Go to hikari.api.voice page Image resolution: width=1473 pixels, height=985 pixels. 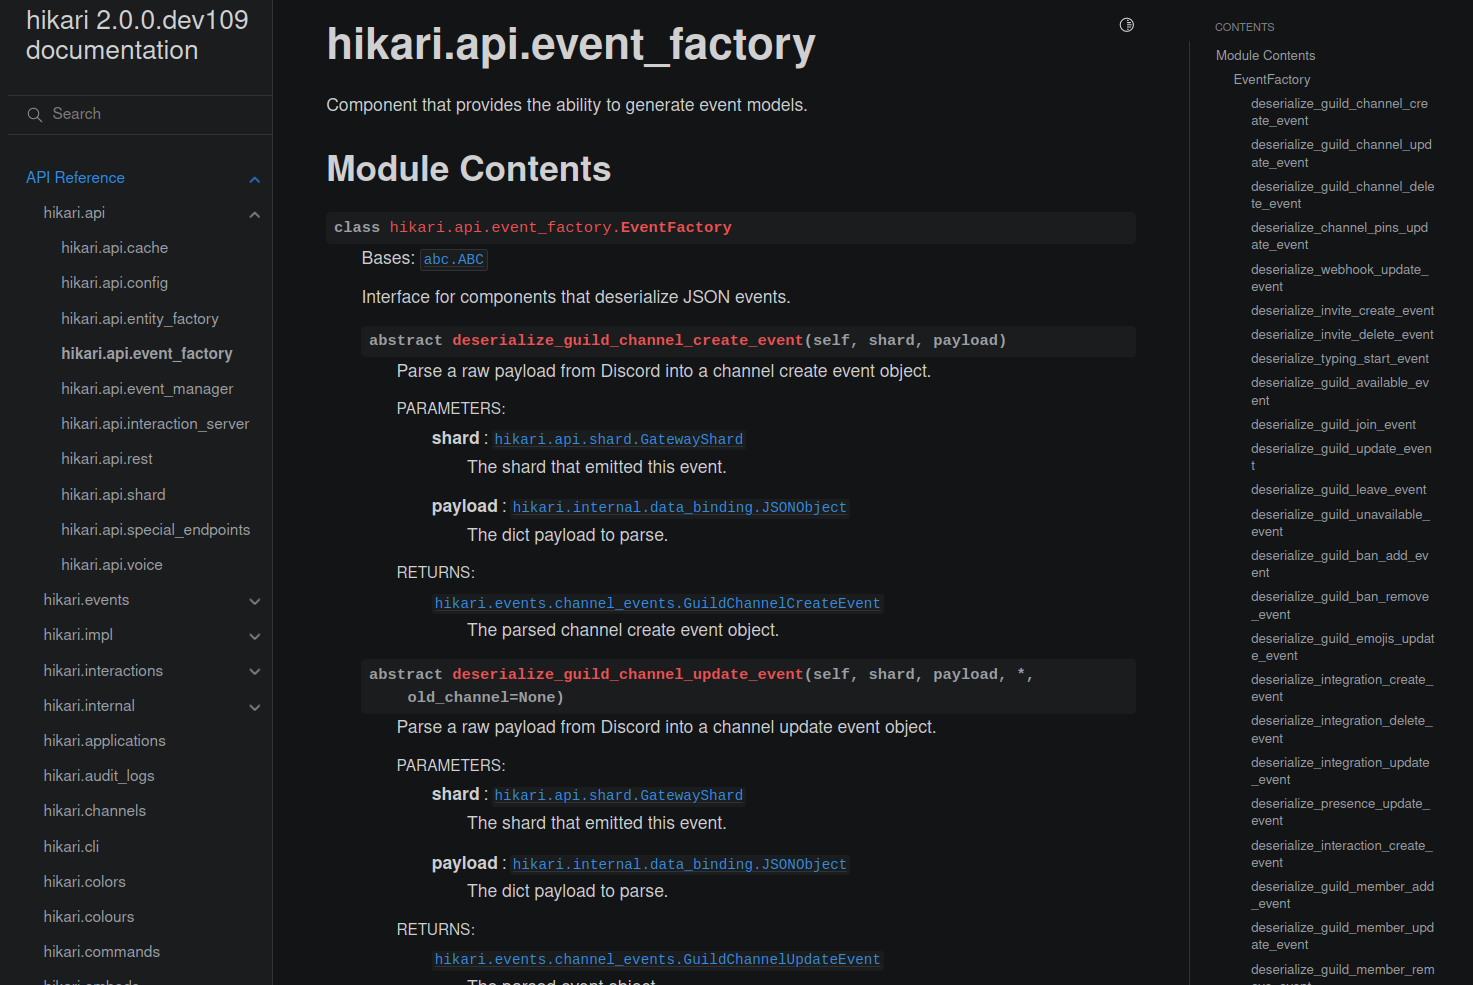(x=111, y=565)
